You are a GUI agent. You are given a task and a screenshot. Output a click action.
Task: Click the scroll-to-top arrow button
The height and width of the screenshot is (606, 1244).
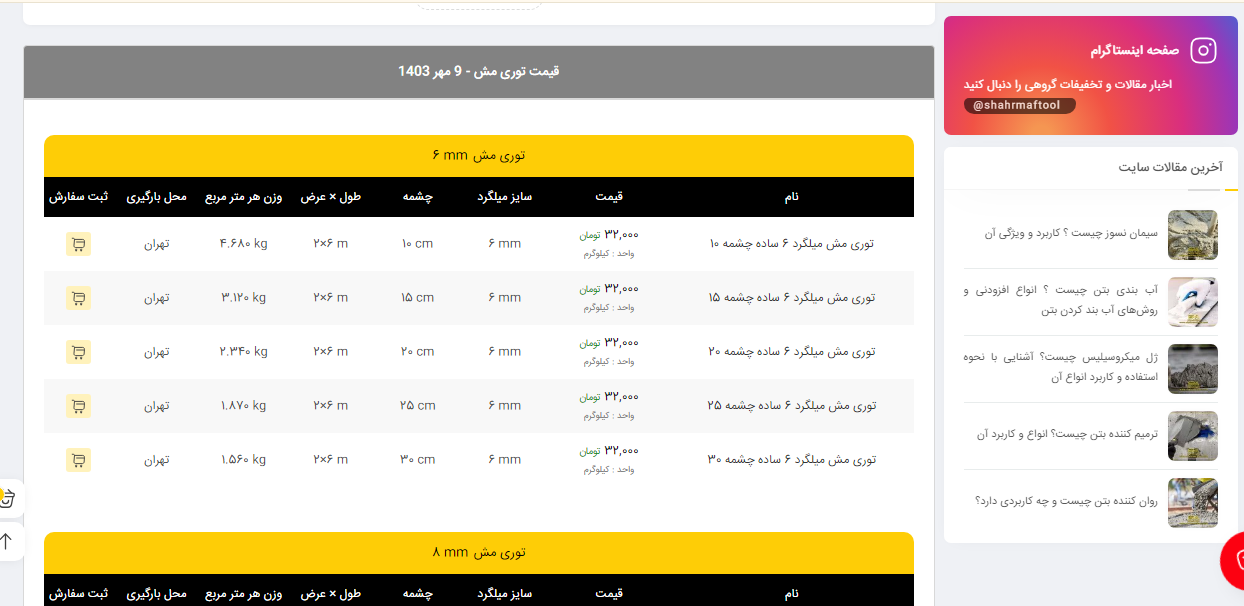[8, 542]
